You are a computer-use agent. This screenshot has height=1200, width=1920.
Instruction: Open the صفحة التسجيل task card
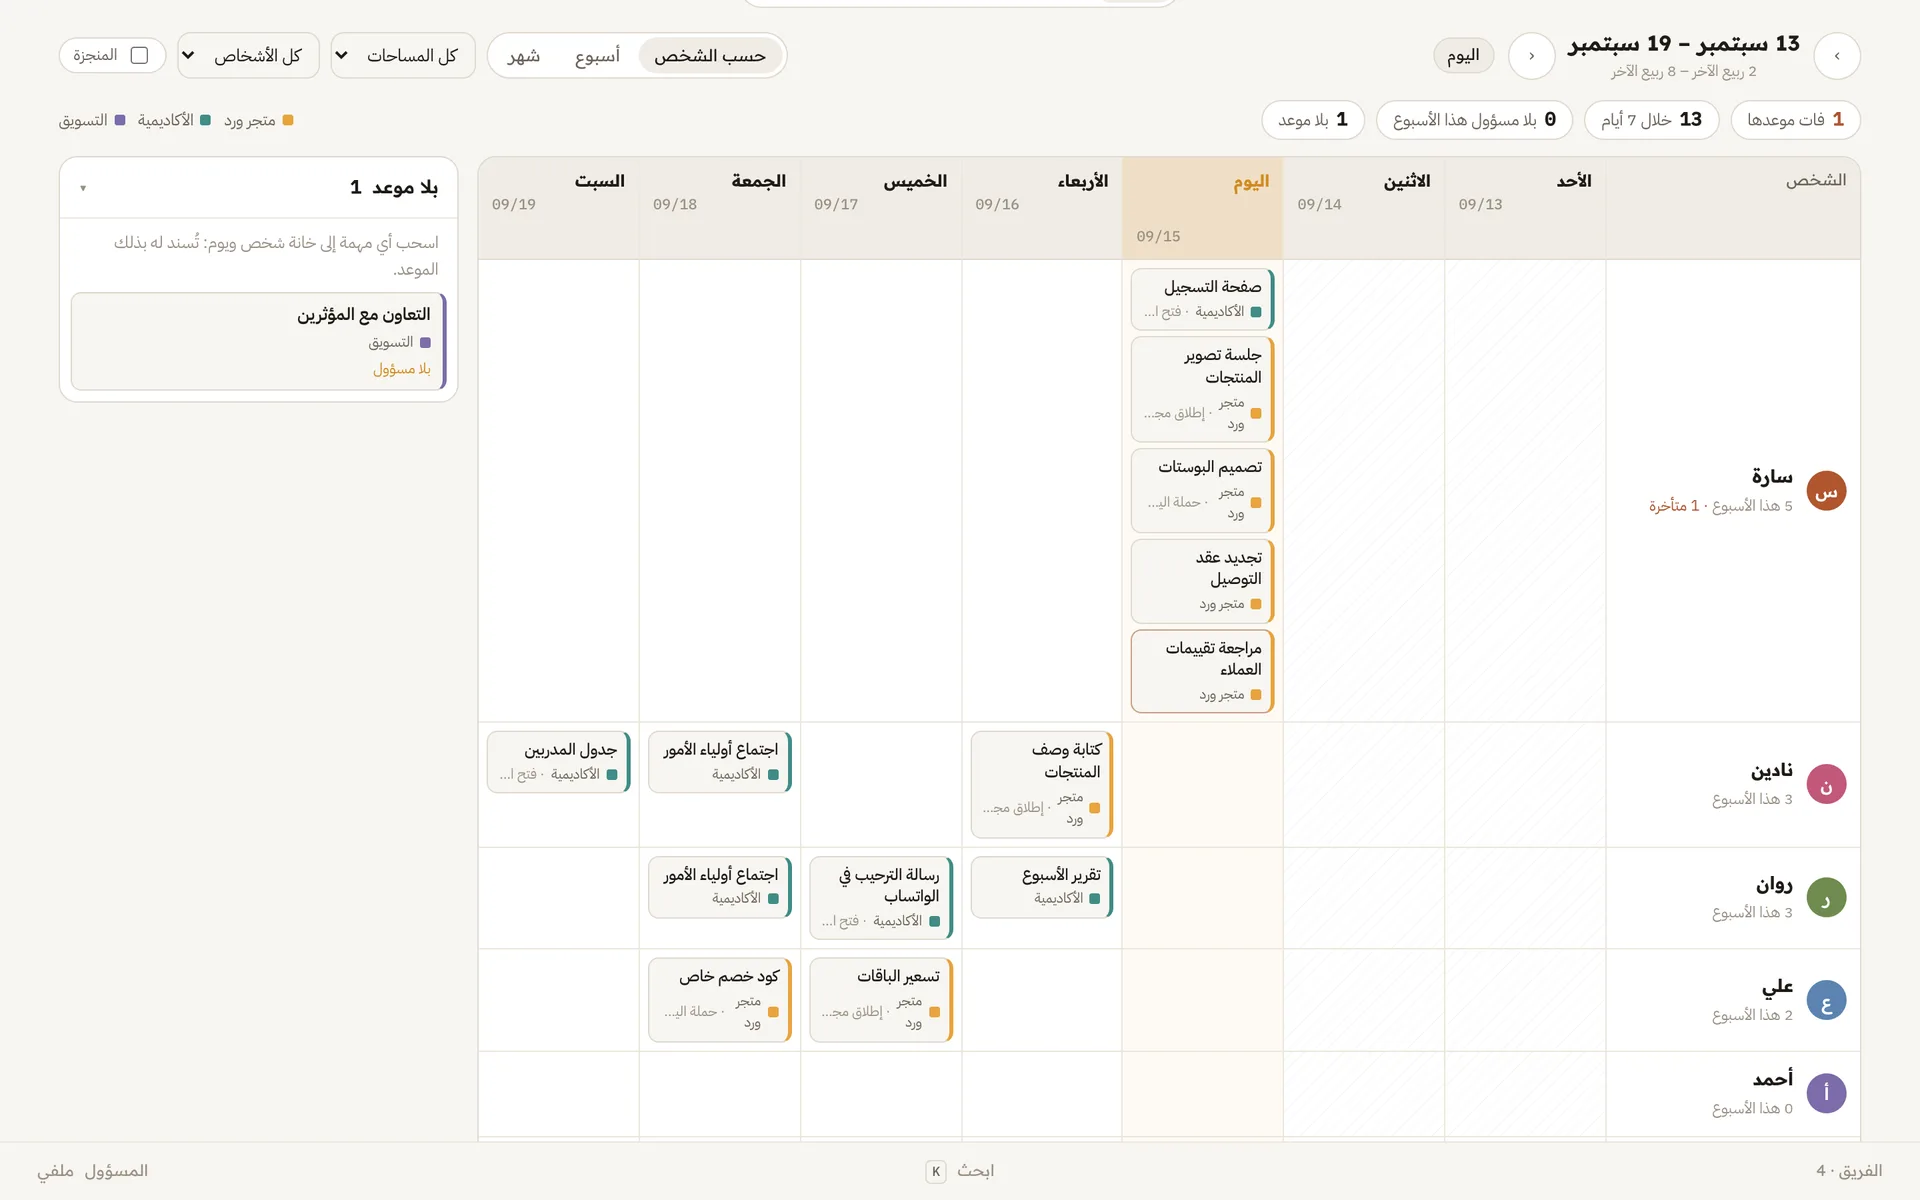(1202, 299)
